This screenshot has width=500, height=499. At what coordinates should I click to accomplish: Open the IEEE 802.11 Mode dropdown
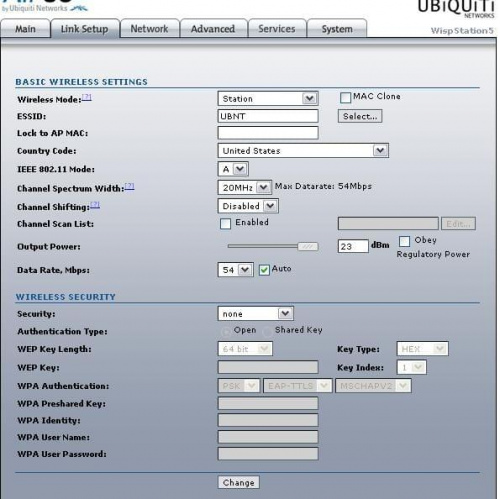pyautogui.click(x=233, y=169)
